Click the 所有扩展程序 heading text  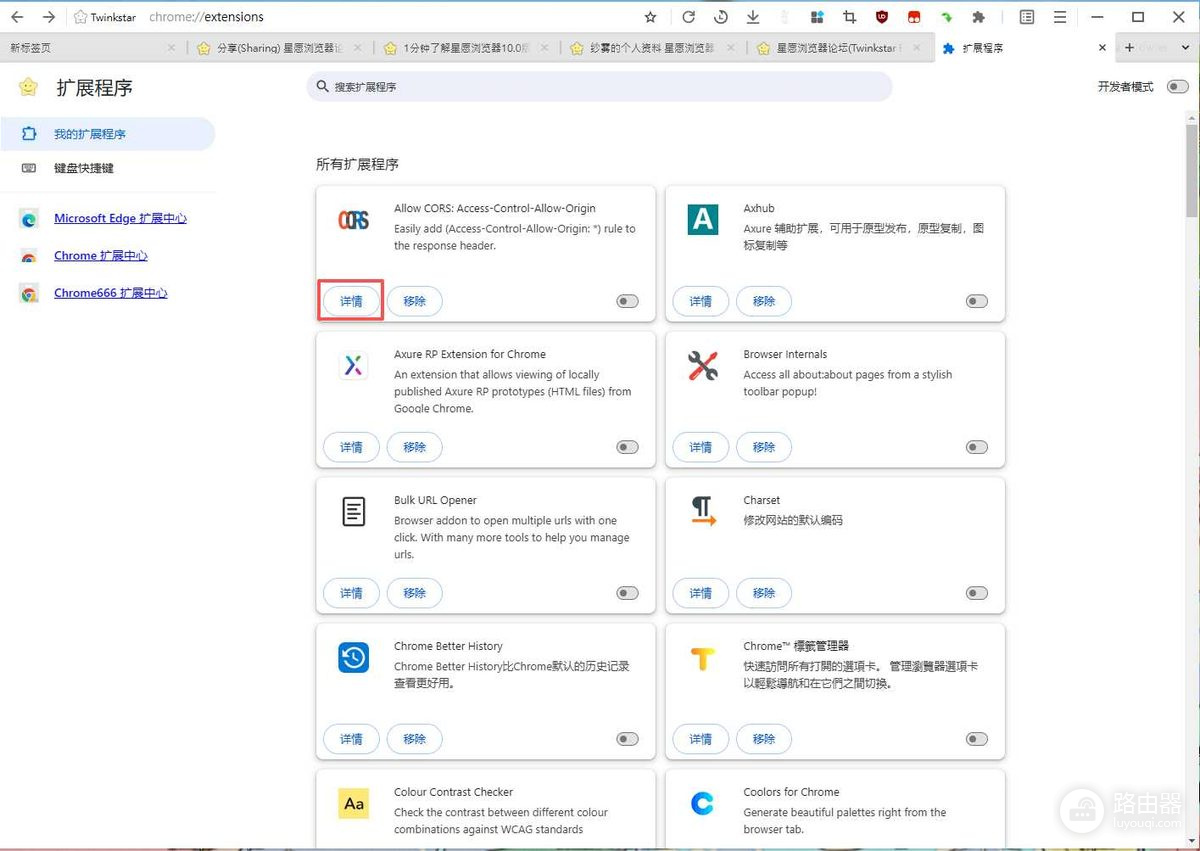click(x=357, y=164)
